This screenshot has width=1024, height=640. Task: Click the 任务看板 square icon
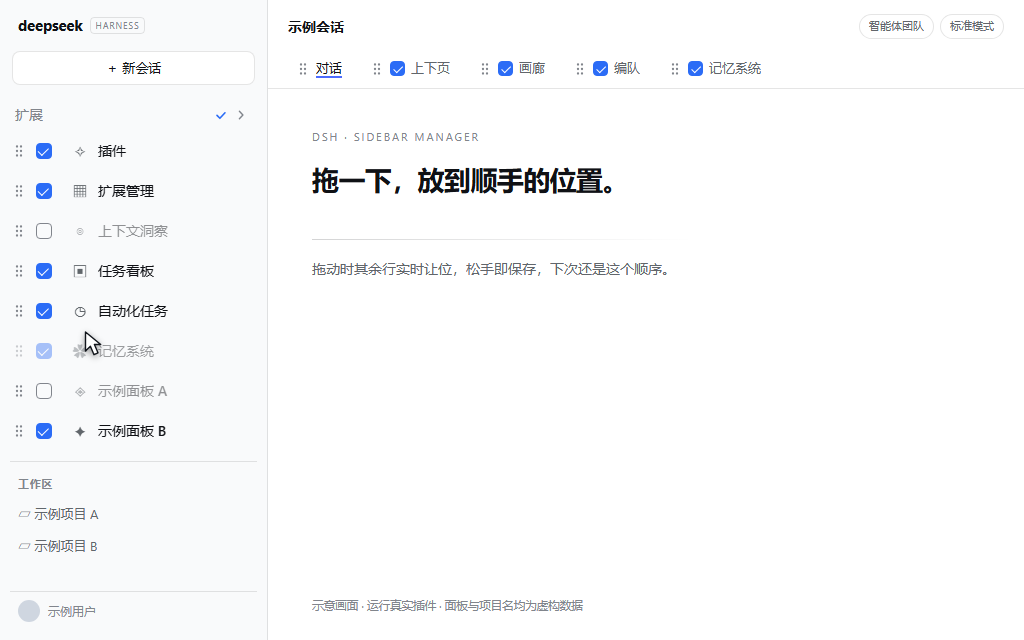[80, 271]
